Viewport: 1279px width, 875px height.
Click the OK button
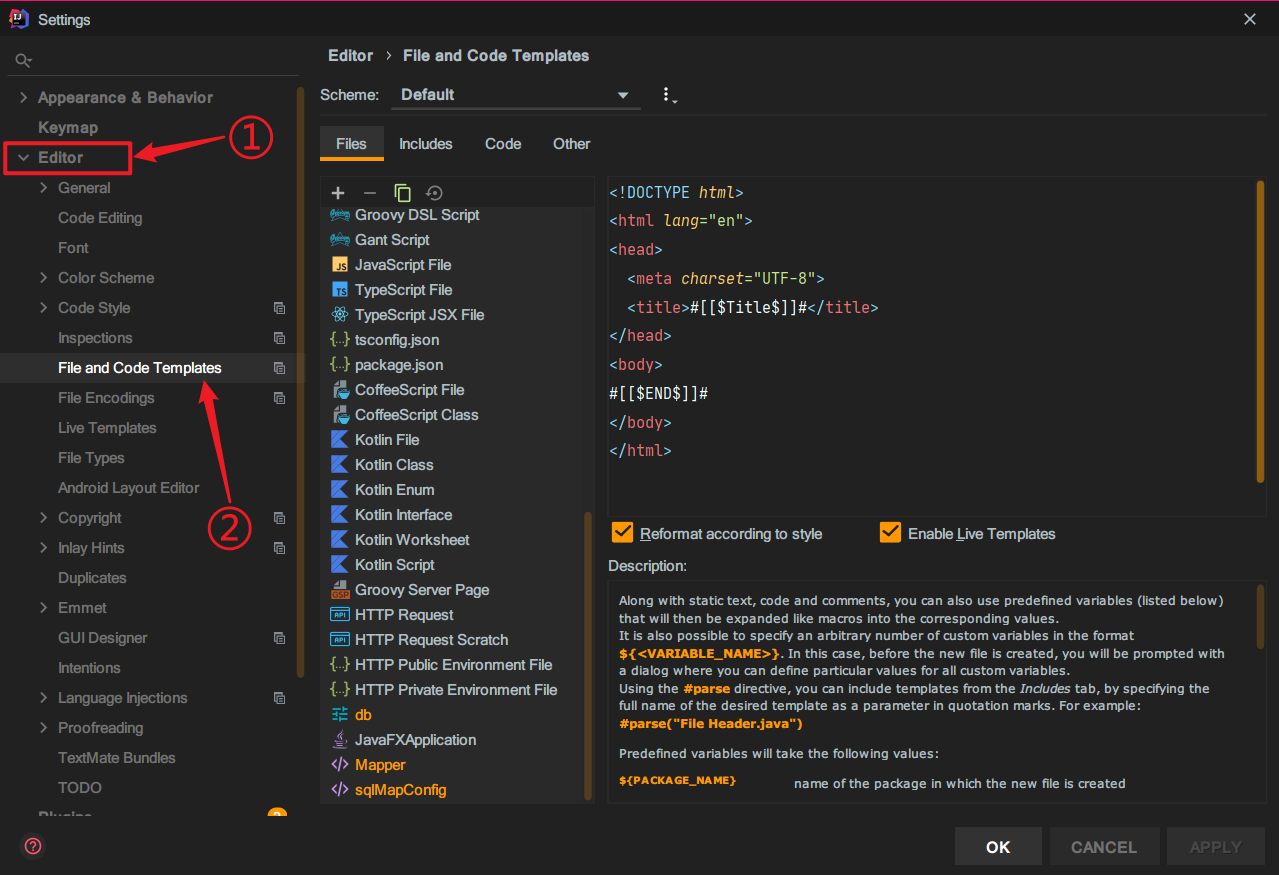[998, 847]
